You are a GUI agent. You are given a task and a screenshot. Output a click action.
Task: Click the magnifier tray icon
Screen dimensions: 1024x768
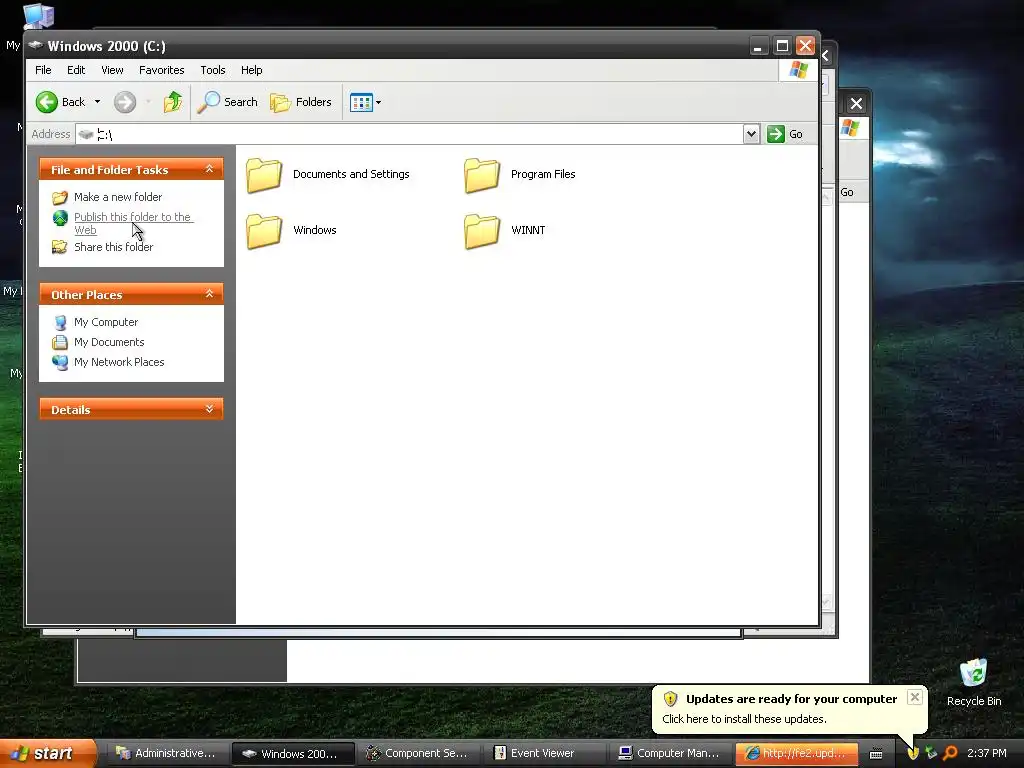(951, 754)
